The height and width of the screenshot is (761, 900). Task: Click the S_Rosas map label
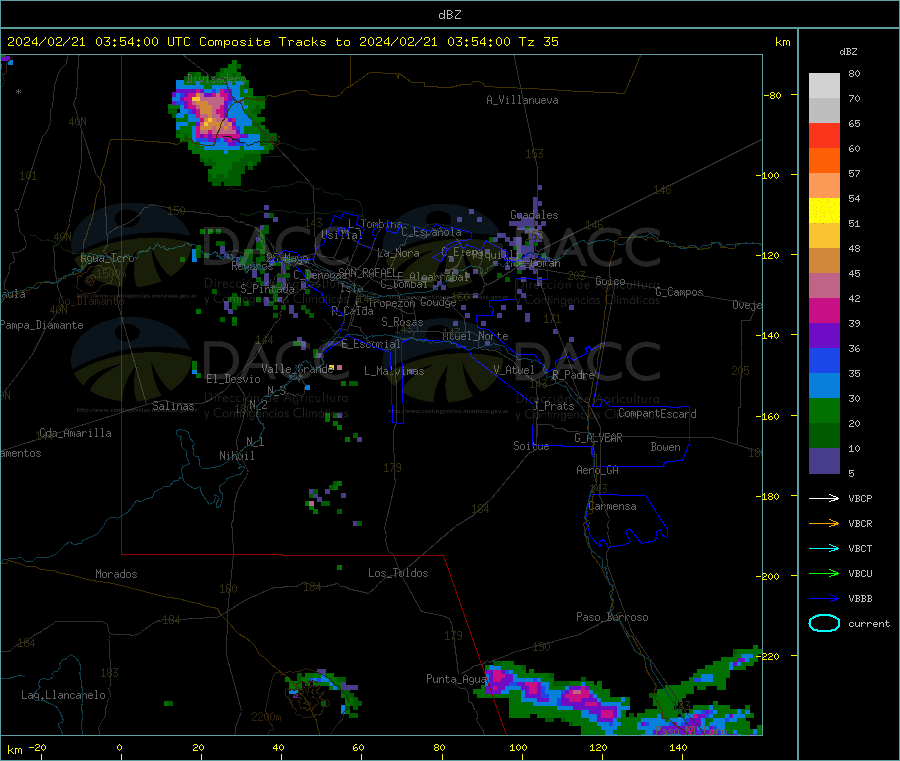[x=402, y=322]
